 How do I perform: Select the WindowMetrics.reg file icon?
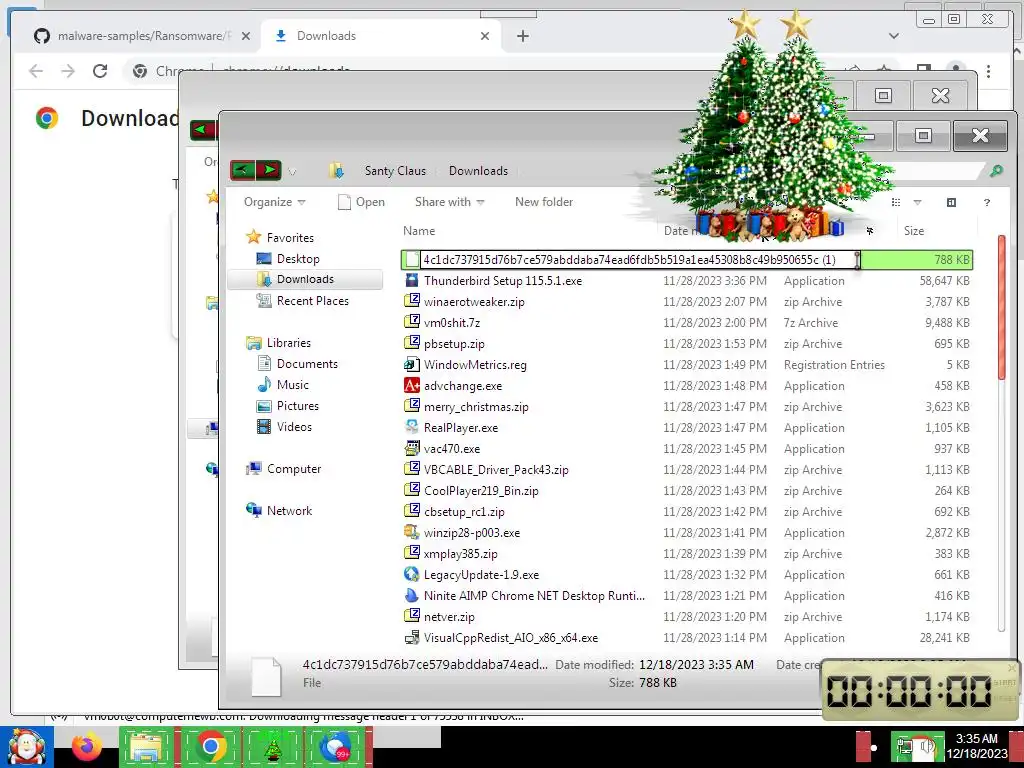tap(412, 364)
